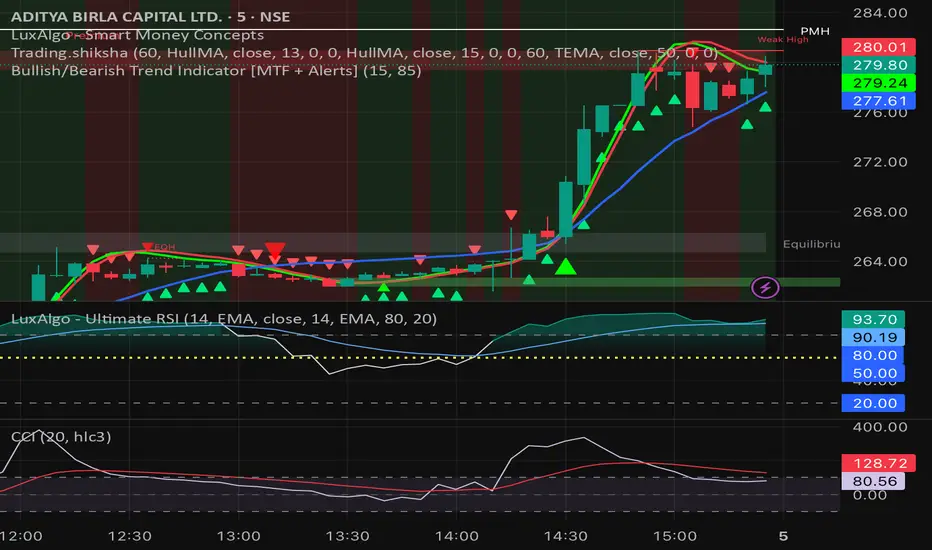Click the 14:30 time axis label
Image resolution: width=932 pixels, height=550 pixels.
point(565,536)
